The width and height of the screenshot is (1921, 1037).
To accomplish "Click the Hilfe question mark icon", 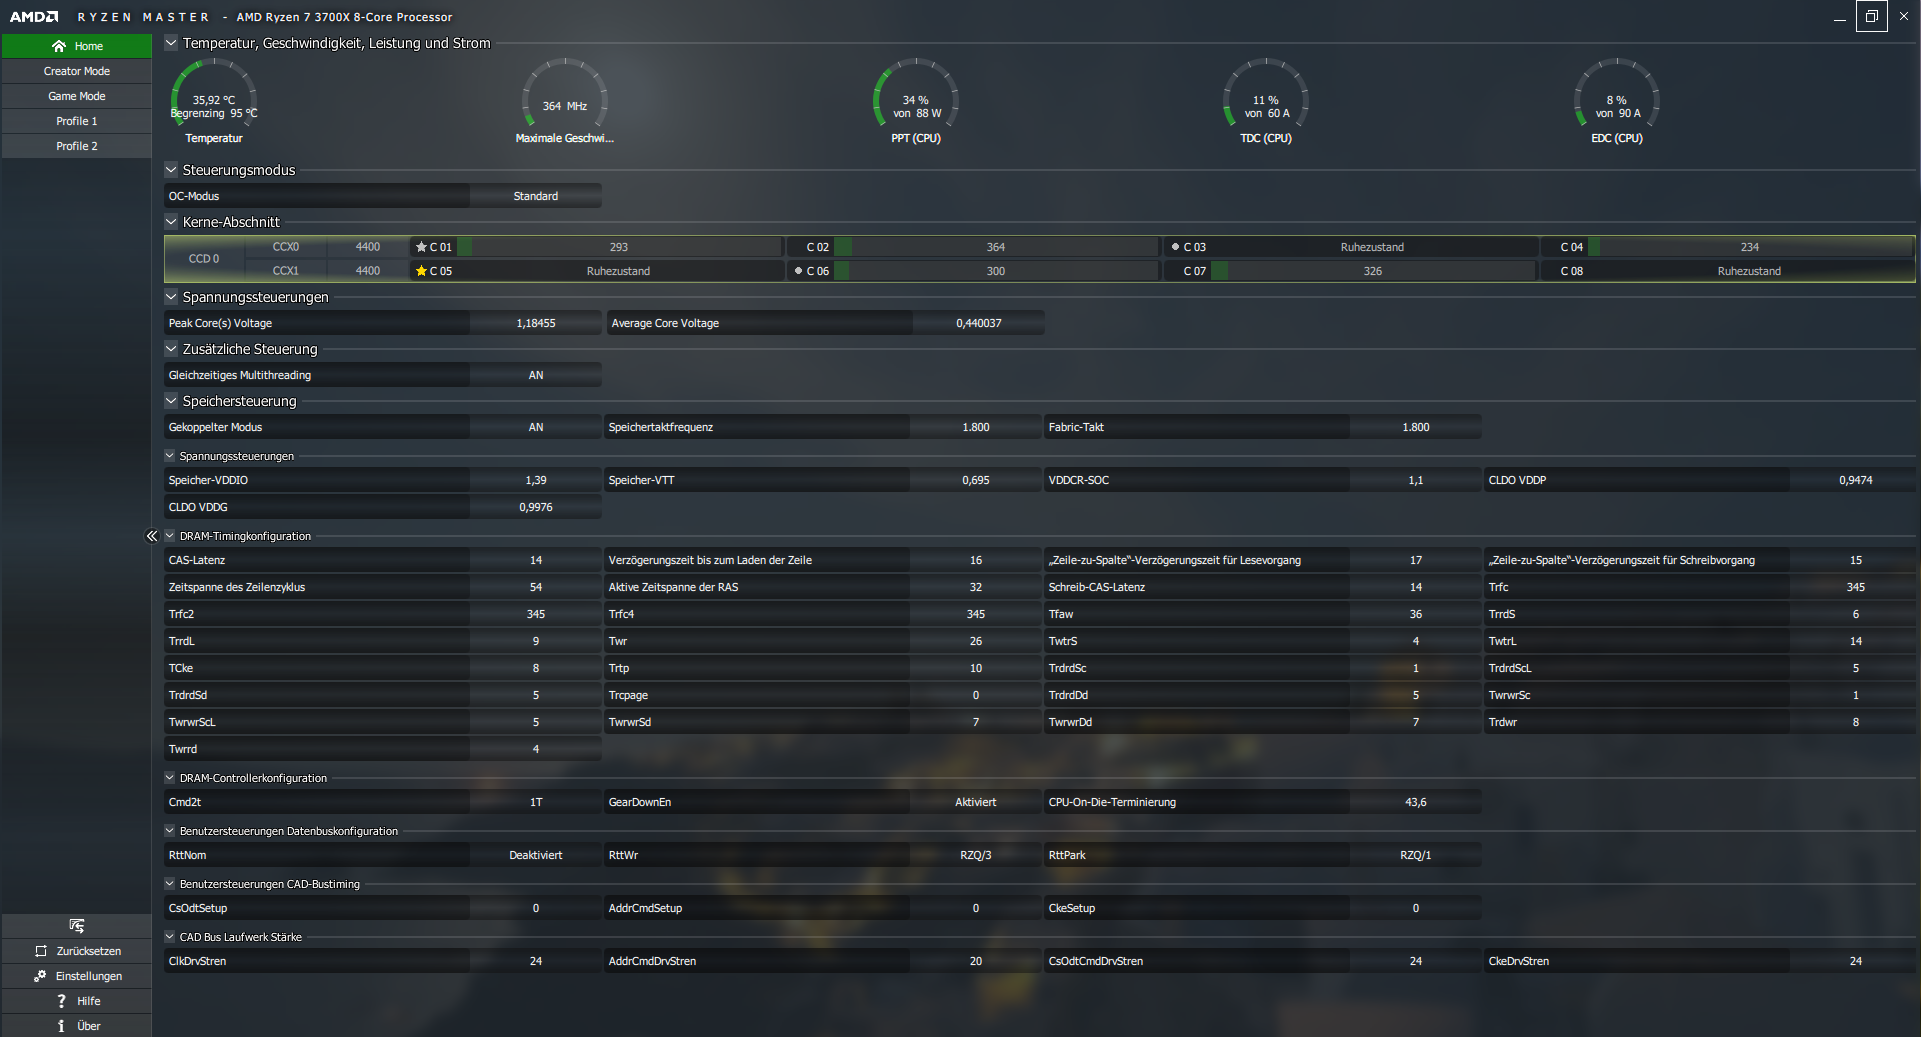I will (x=61, y=1001).
